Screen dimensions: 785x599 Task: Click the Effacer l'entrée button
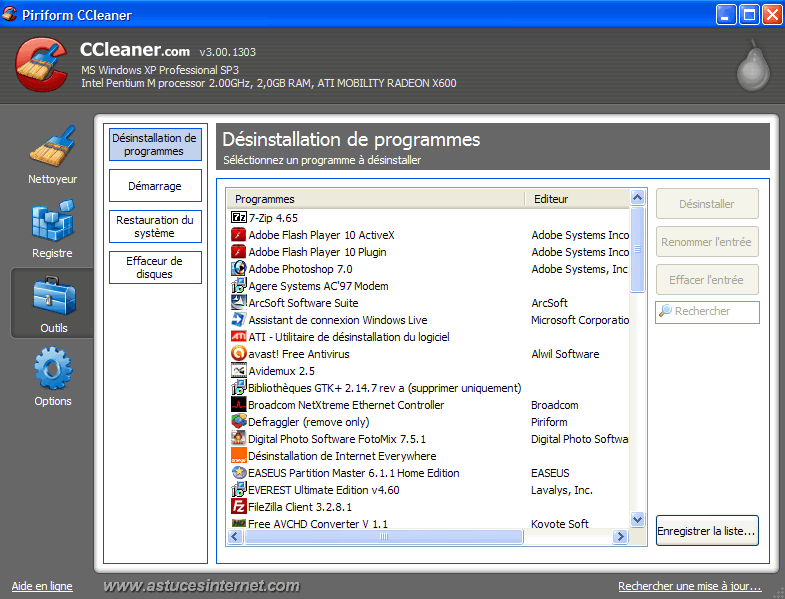(x=707, y=279)
